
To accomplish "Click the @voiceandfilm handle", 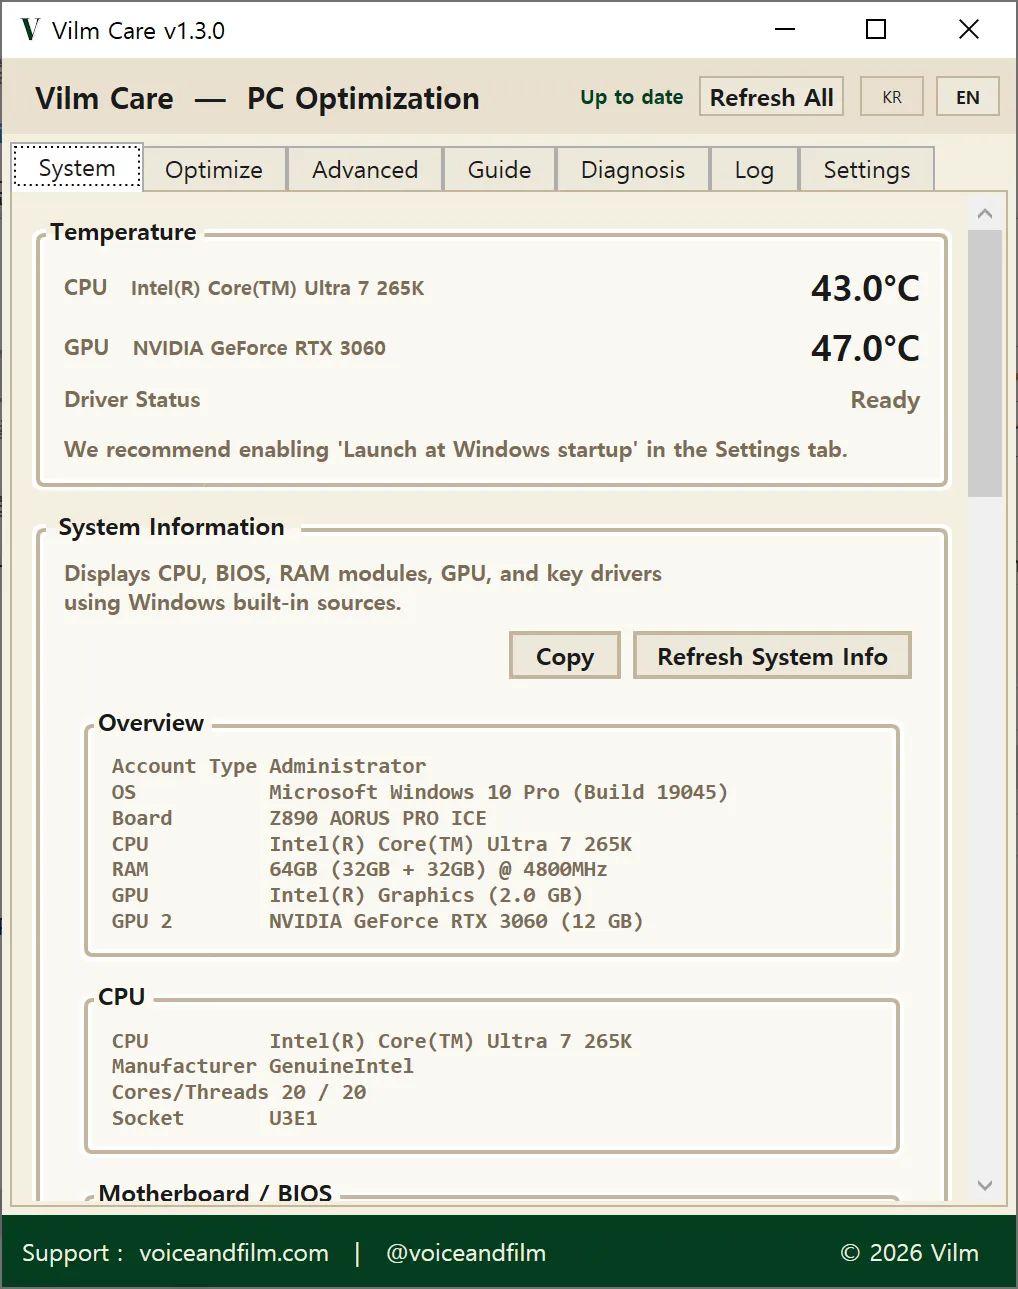I will [466, 1253].
